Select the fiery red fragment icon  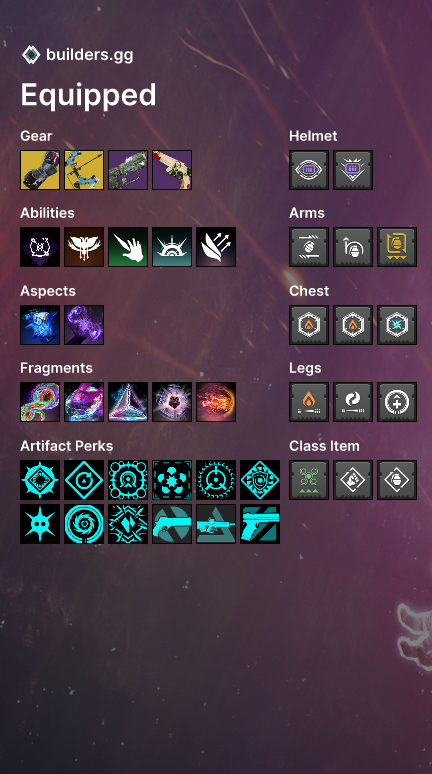(x=216, y=402)
